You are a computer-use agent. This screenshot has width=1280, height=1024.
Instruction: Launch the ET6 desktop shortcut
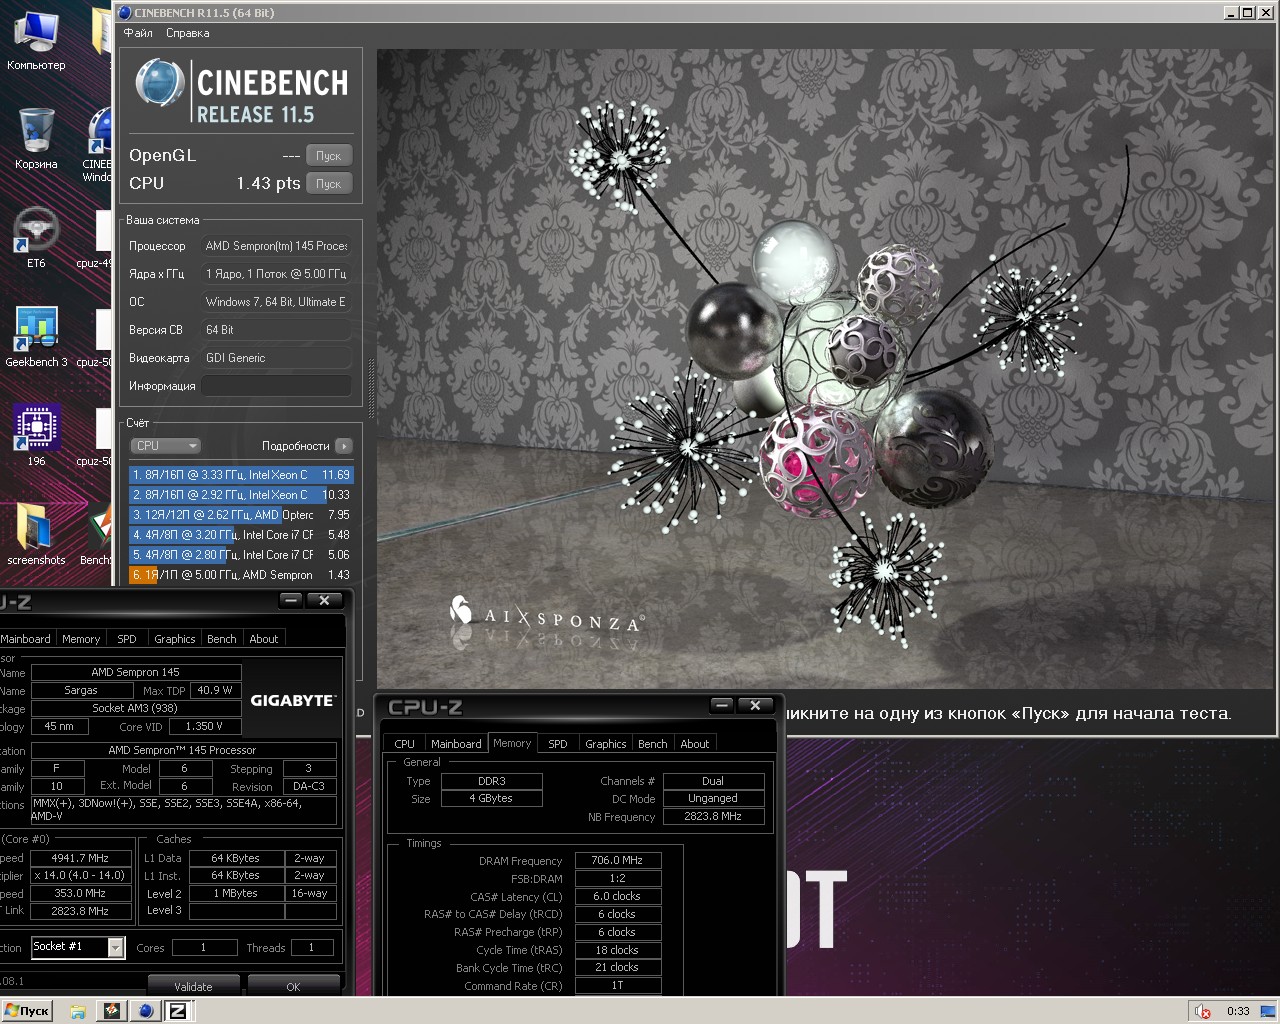(36, 237)
